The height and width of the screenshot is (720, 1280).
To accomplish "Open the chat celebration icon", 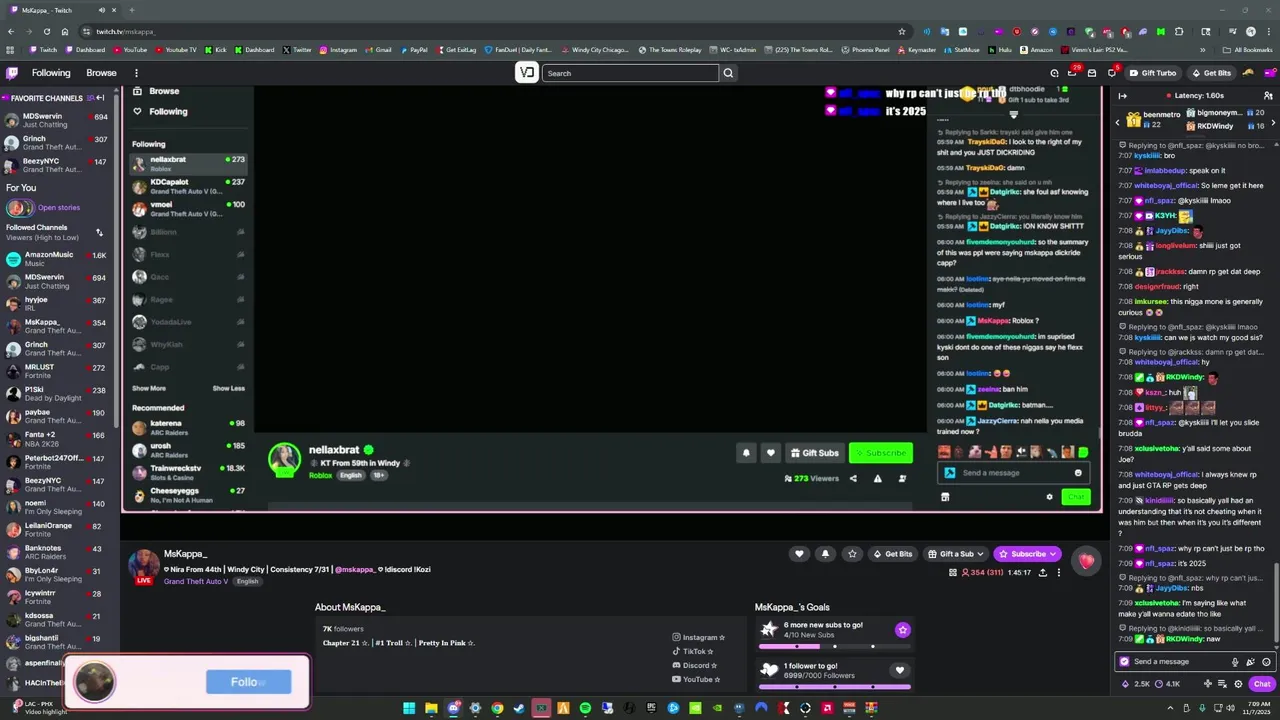I will [1250, 662].
